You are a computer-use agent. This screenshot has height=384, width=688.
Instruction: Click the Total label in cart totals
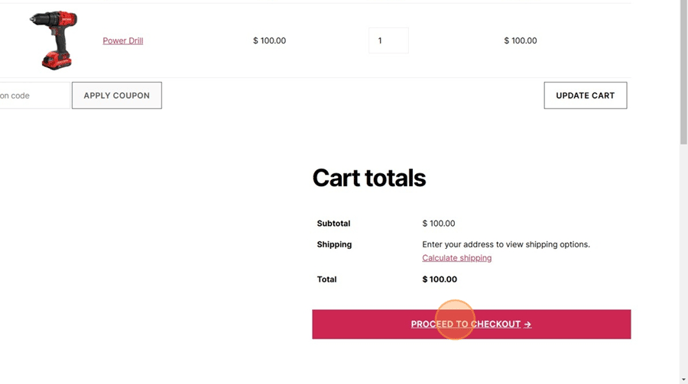click(x=326, y=280)
